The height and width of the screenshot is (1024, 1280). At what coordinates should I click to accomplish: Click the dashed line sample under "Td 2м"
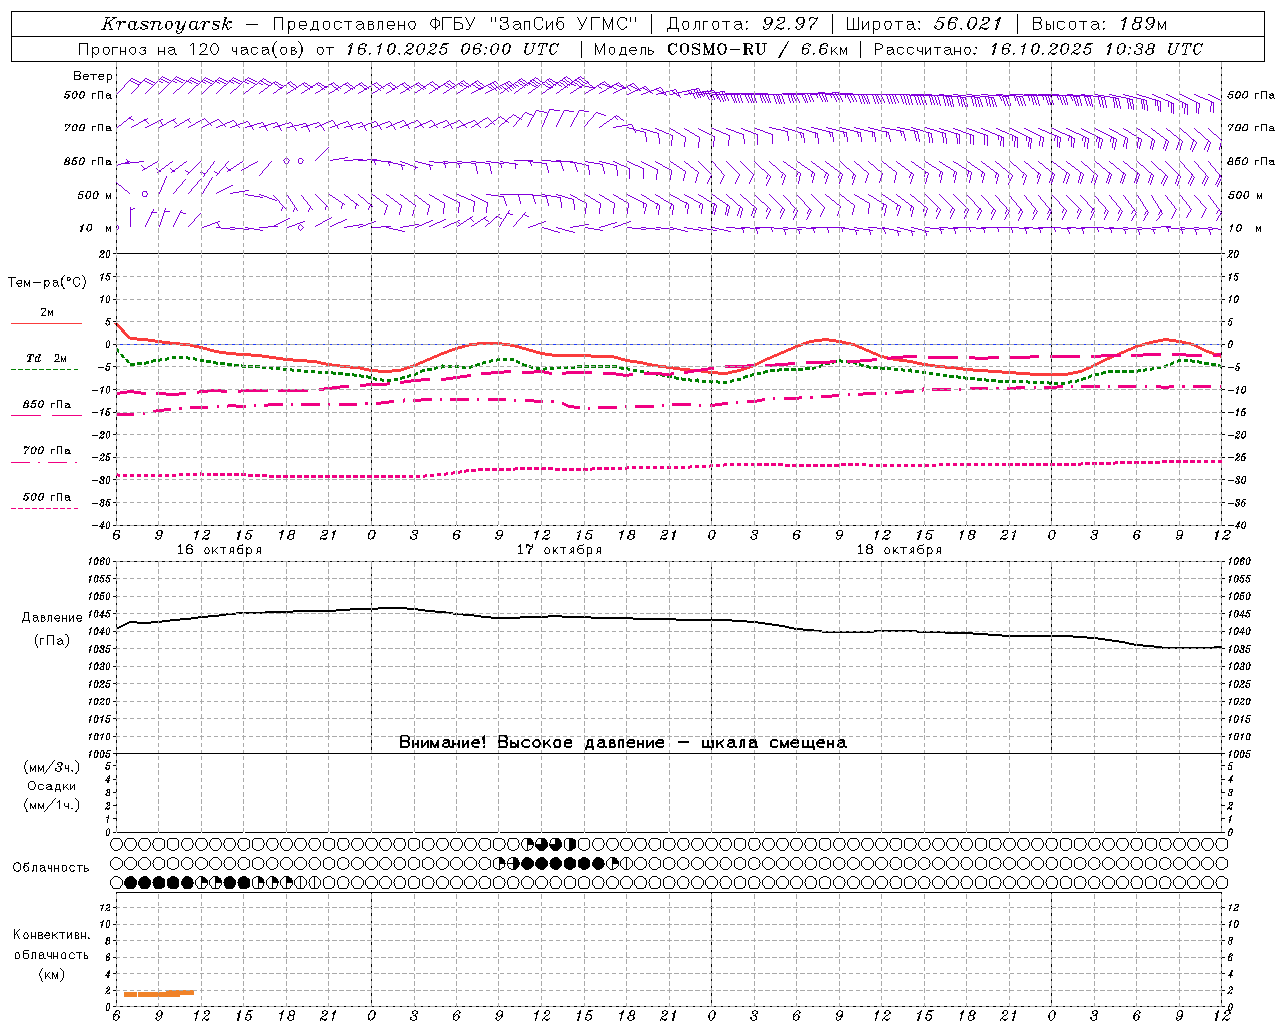[45, 370]
